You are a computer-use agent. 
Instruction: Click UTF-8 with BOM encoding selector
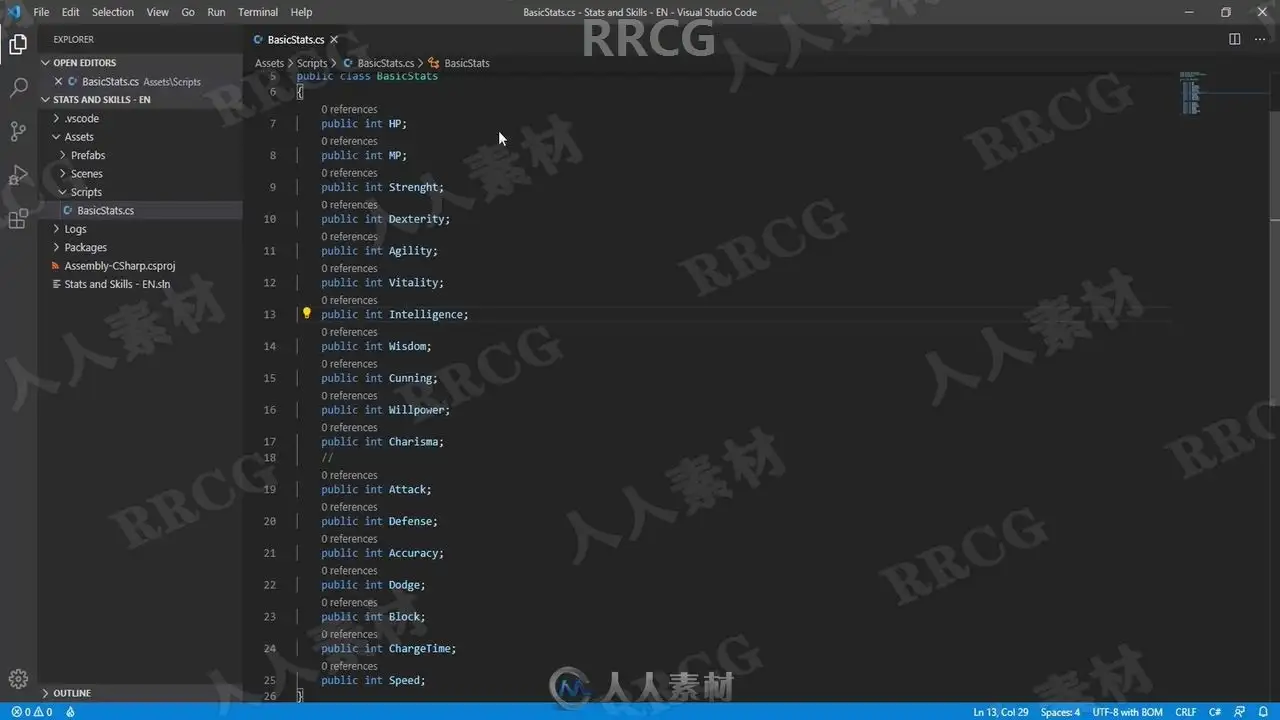(1127, 712)
